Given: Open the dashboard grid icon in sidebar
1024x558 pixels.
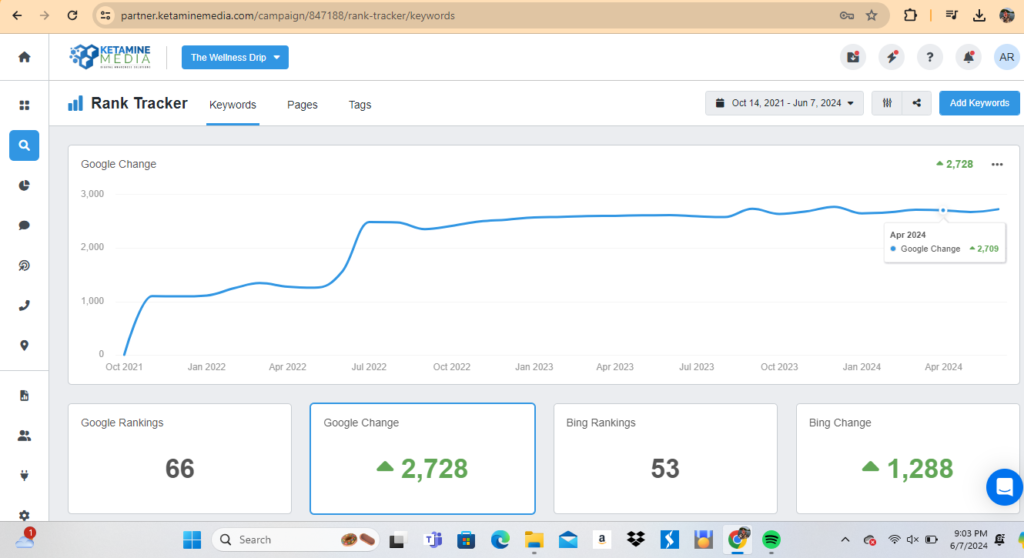Looking at the screenshot, I should (24, 105).
